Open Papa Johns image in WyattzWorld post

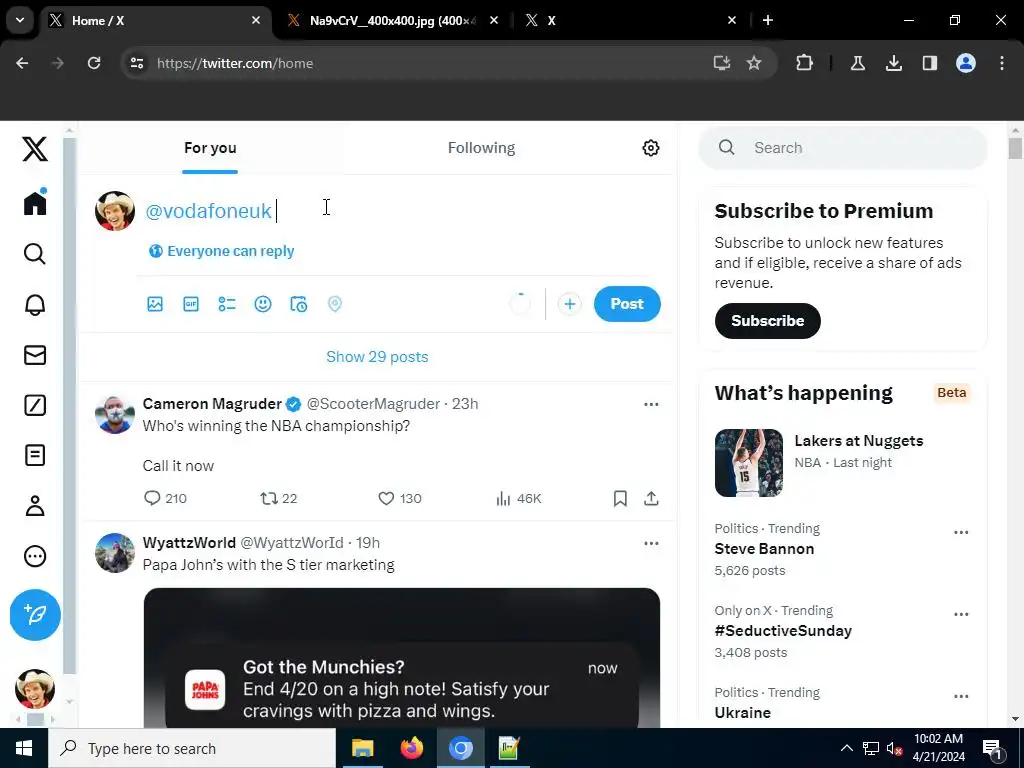pyautogui.click(x=402, y=658)
